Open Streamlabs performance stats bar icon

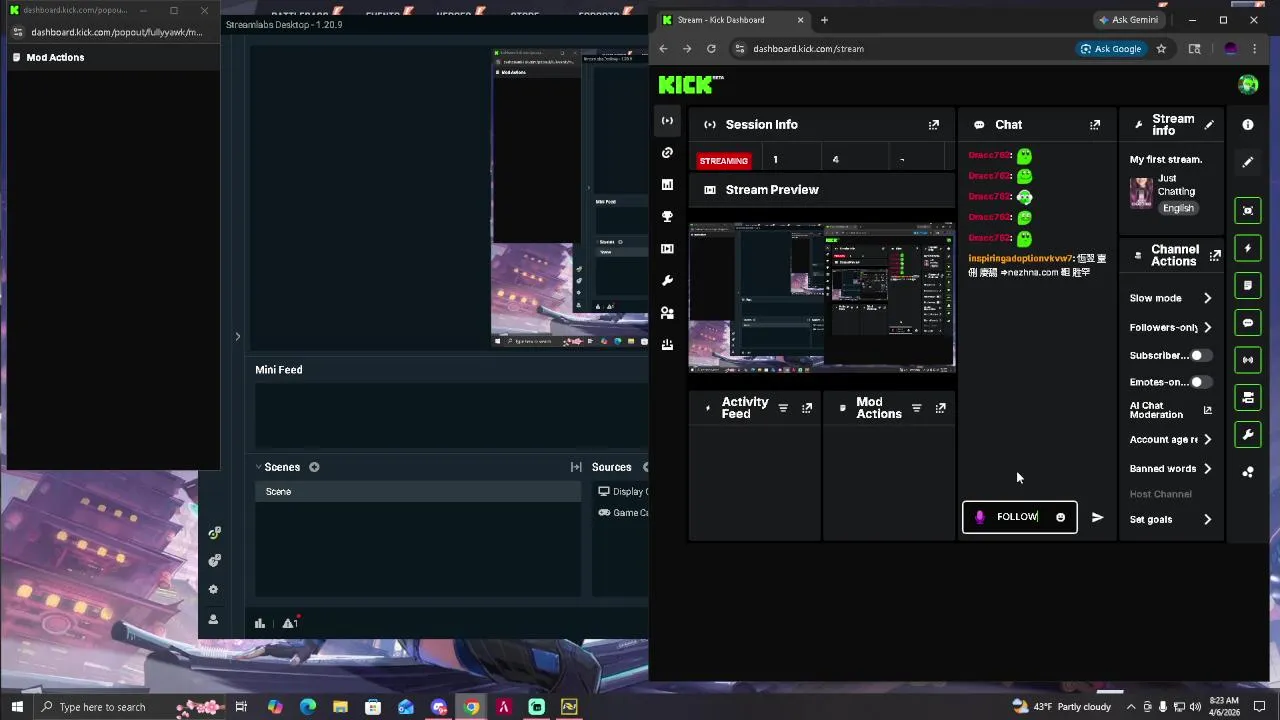260,623
